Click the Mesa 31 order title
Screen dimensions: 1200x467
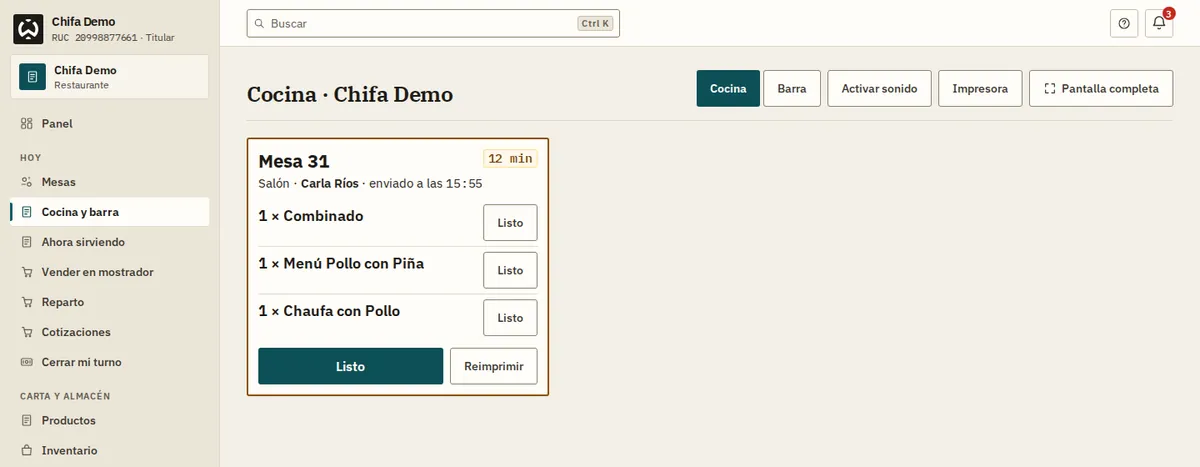coord(294,161)
